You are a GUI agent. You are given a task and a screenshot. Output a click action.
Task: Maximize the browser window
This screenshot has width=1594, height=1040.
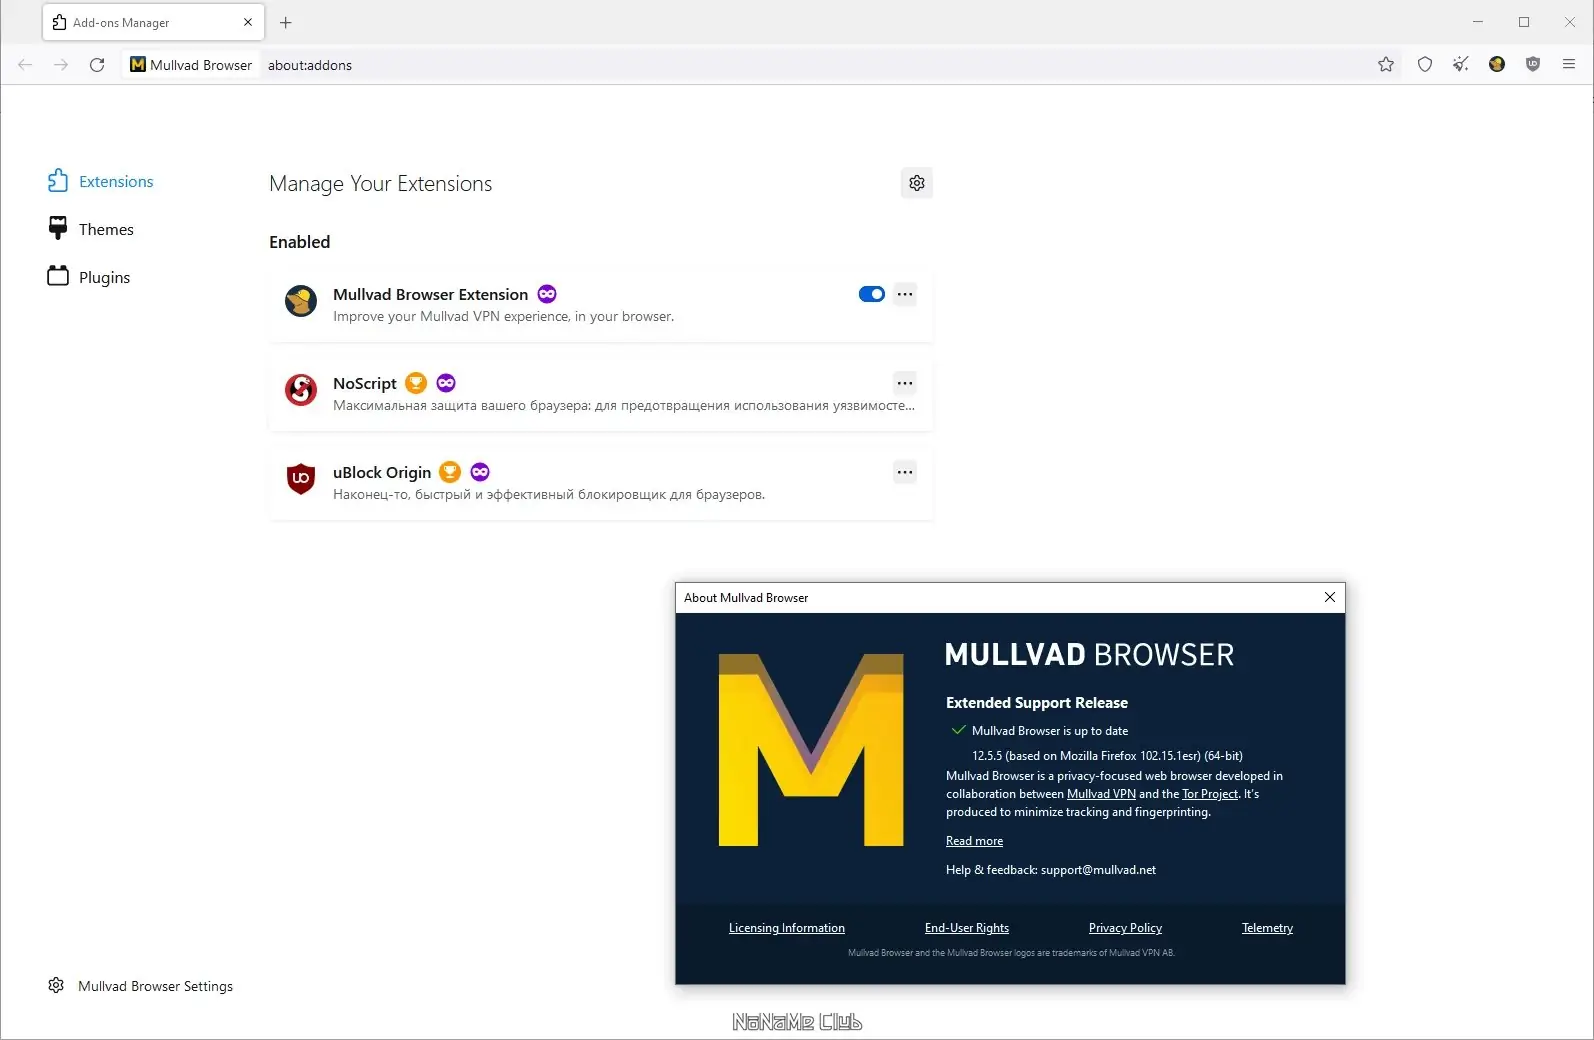1524,22
